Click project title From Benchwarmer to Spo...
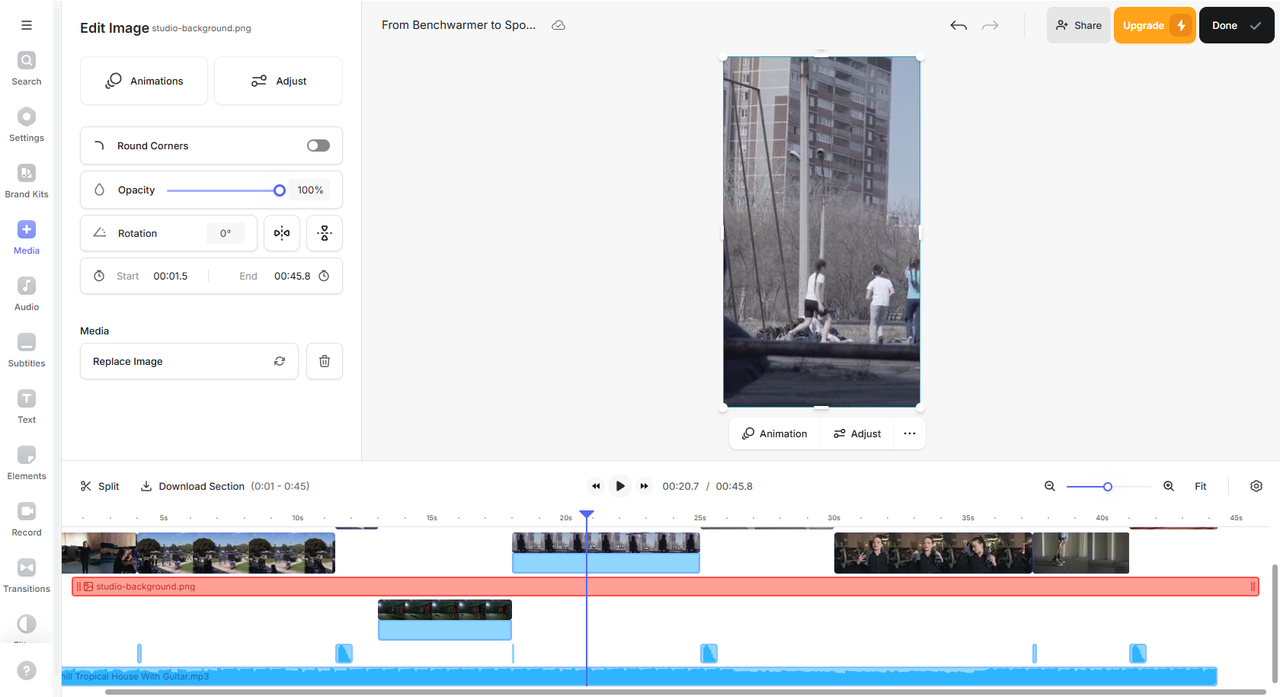The image size is (1280, 697). coord(458,25)
